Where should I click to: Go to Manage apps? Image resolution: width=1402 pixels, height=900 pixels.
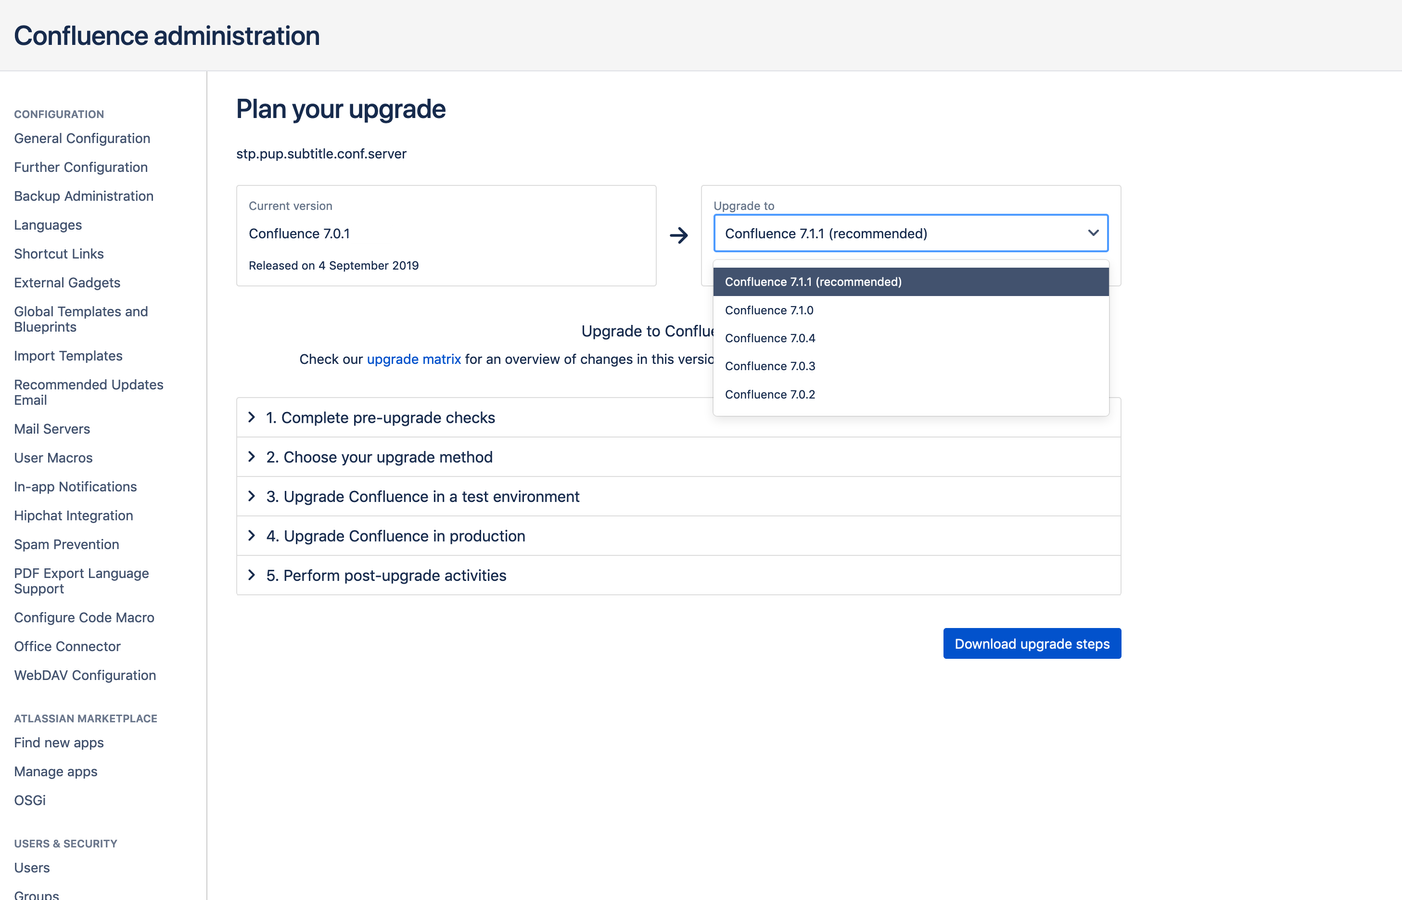56,772
